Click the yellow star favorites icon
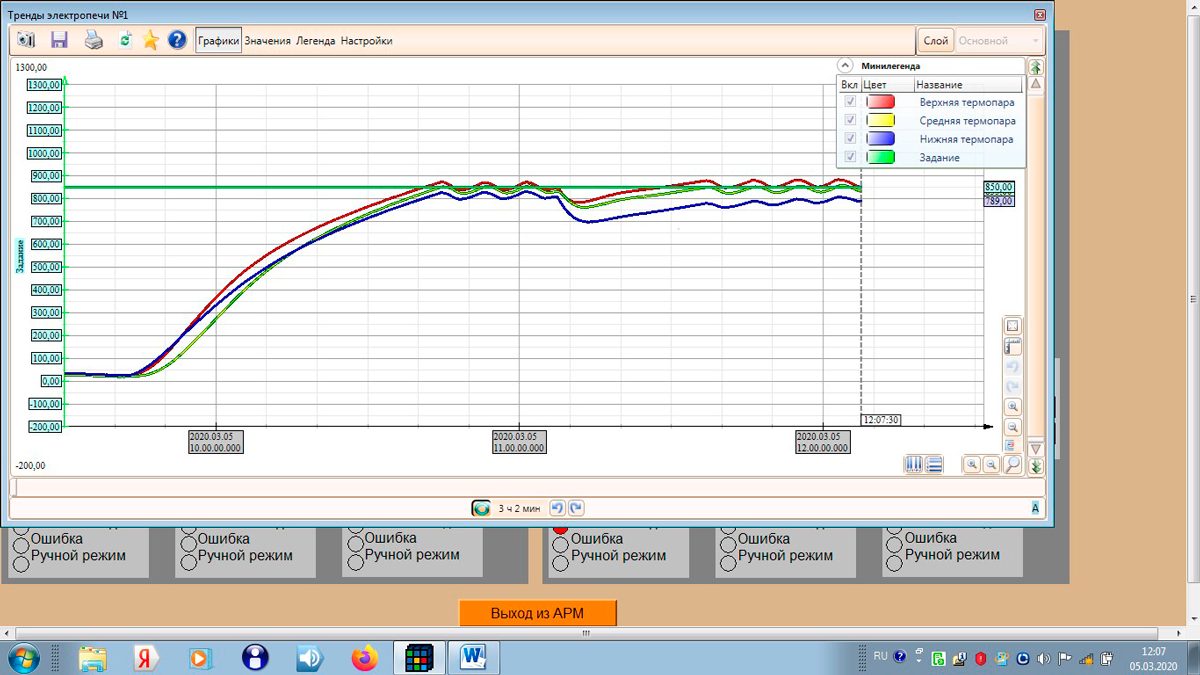 tap(151, 40)
